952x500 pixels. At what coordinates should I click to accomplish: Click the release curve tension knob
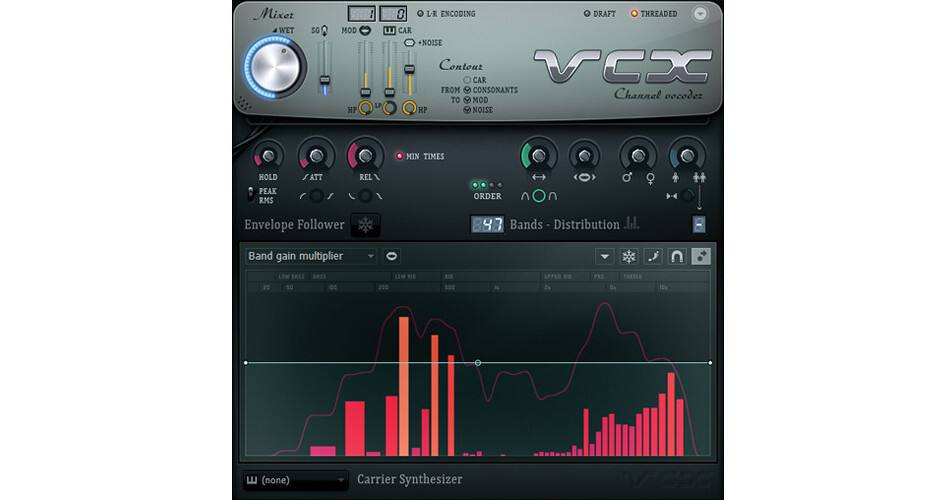click(x=365, y=196)
